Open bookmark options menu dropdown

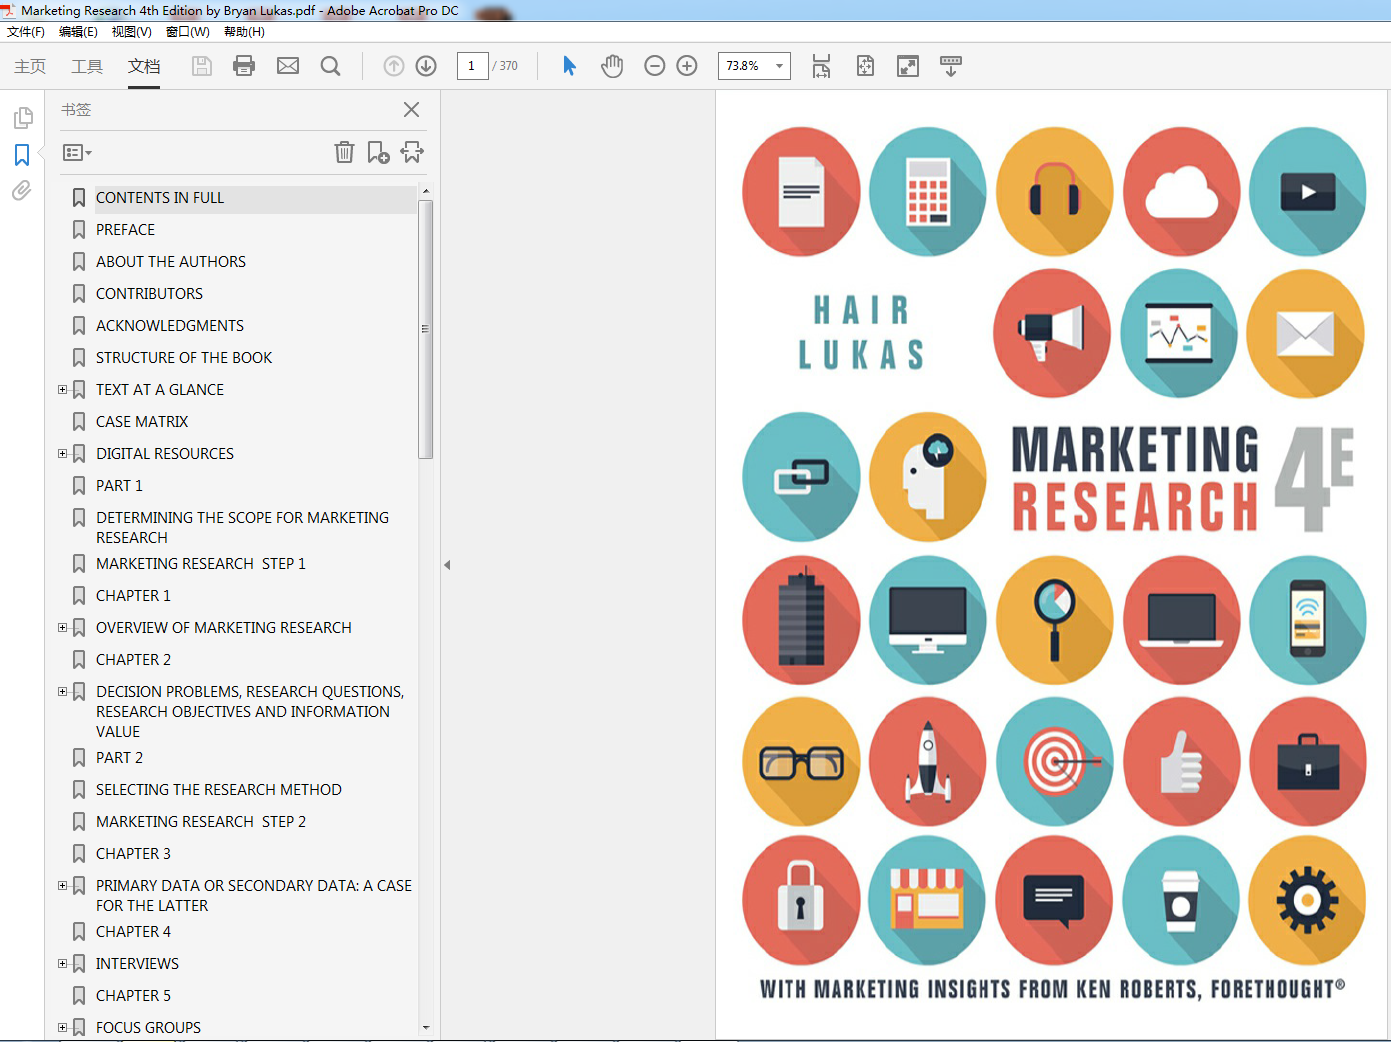click(x=77, y=153)
